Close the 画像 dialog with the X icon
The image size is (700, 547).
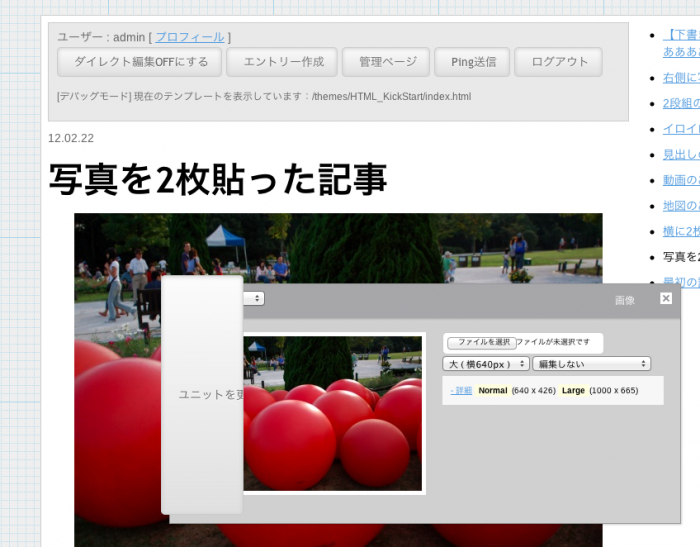pyautogui.click(x=666, y=298)
